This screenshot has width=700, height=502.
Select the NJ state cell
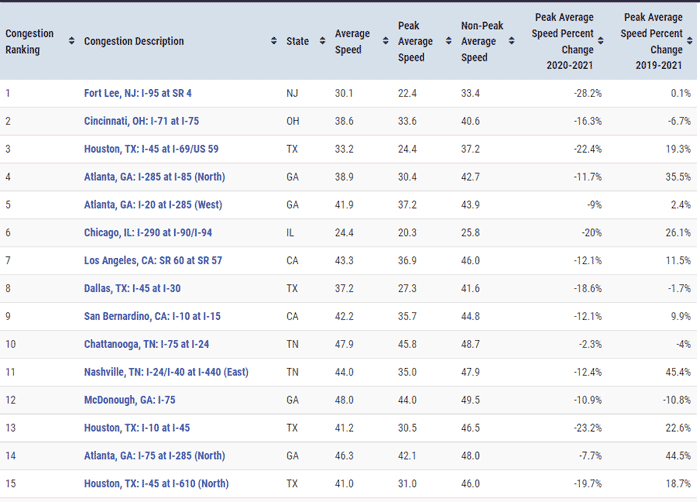click(292, 93)
